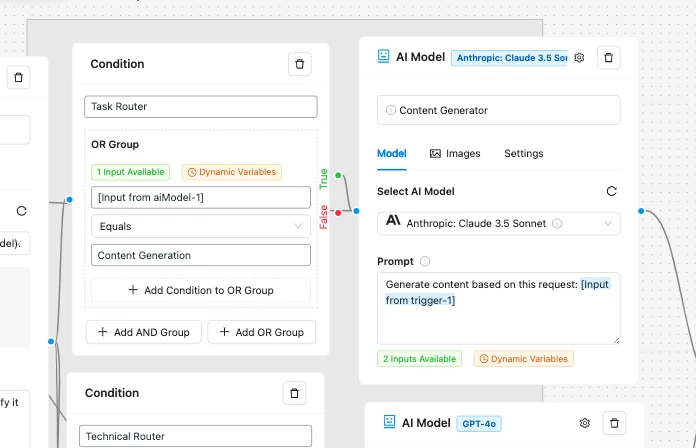Open Dynamic Variables in the Prompt section
This screenshot has height=448, width=696.
coord(523,359)
